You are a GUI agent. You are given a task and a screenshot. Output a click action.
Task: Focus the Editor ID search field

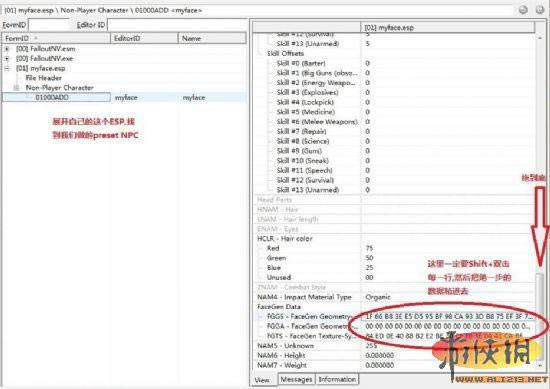pyautogui.click(x=177, y=25)
